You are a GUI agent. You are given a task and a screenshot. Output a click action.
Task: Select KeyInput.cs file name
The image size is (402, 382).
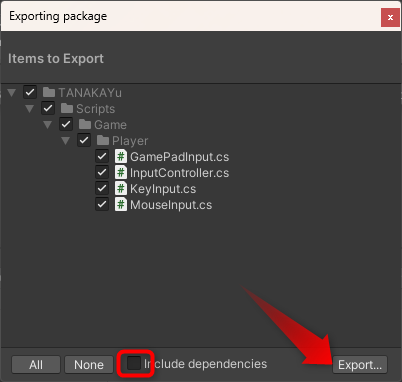click(163, 189)
